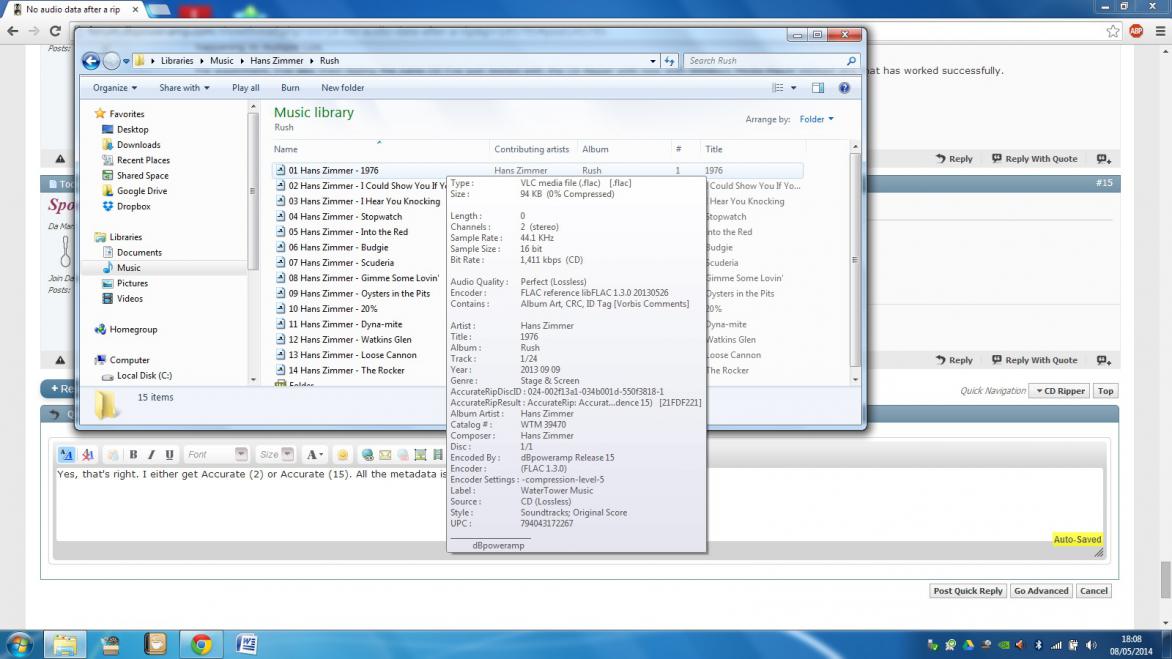Click upper Reply With Quote link
Screen dimensions: 1172x659
point(1034,159)
